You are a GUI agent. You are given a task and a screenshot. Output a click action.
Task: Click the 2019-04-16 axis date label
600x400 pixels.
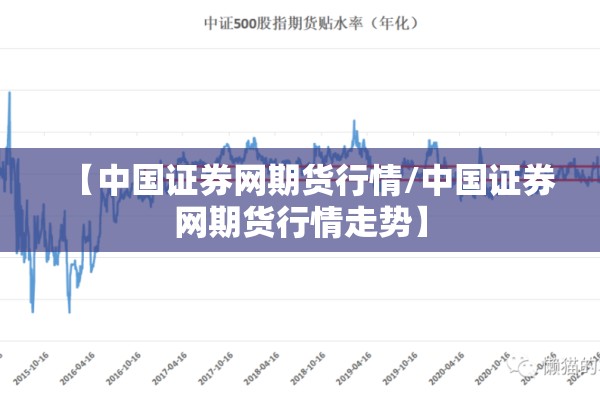[x=354, y=368]
